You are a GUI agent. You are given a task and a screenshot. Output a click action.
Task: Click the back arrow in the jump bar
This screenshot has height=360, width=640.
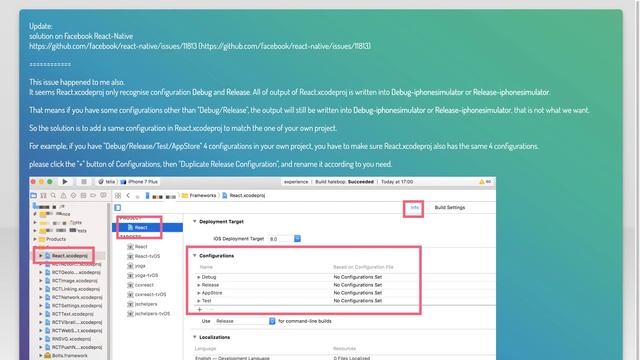(x=128, y=196)
